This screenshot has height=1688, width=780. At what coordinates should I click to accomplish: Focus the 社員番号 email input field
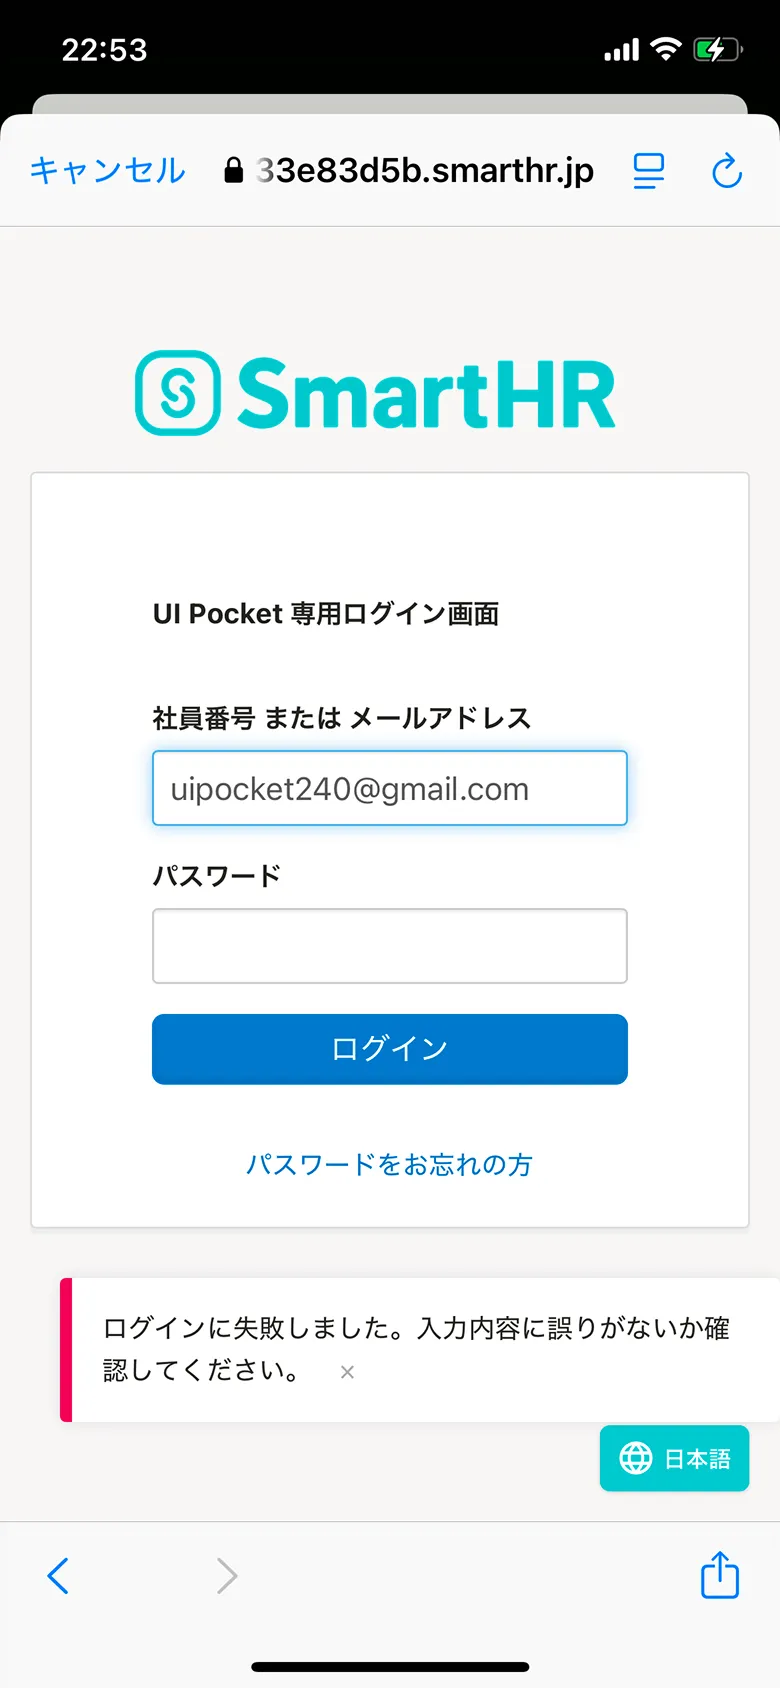tap(389, 788)
